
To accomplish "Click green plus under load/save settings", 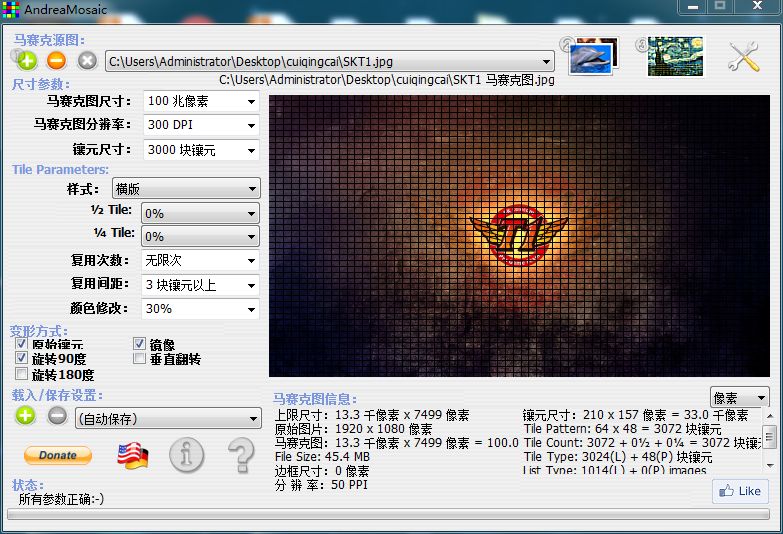I will coord(25,416).
